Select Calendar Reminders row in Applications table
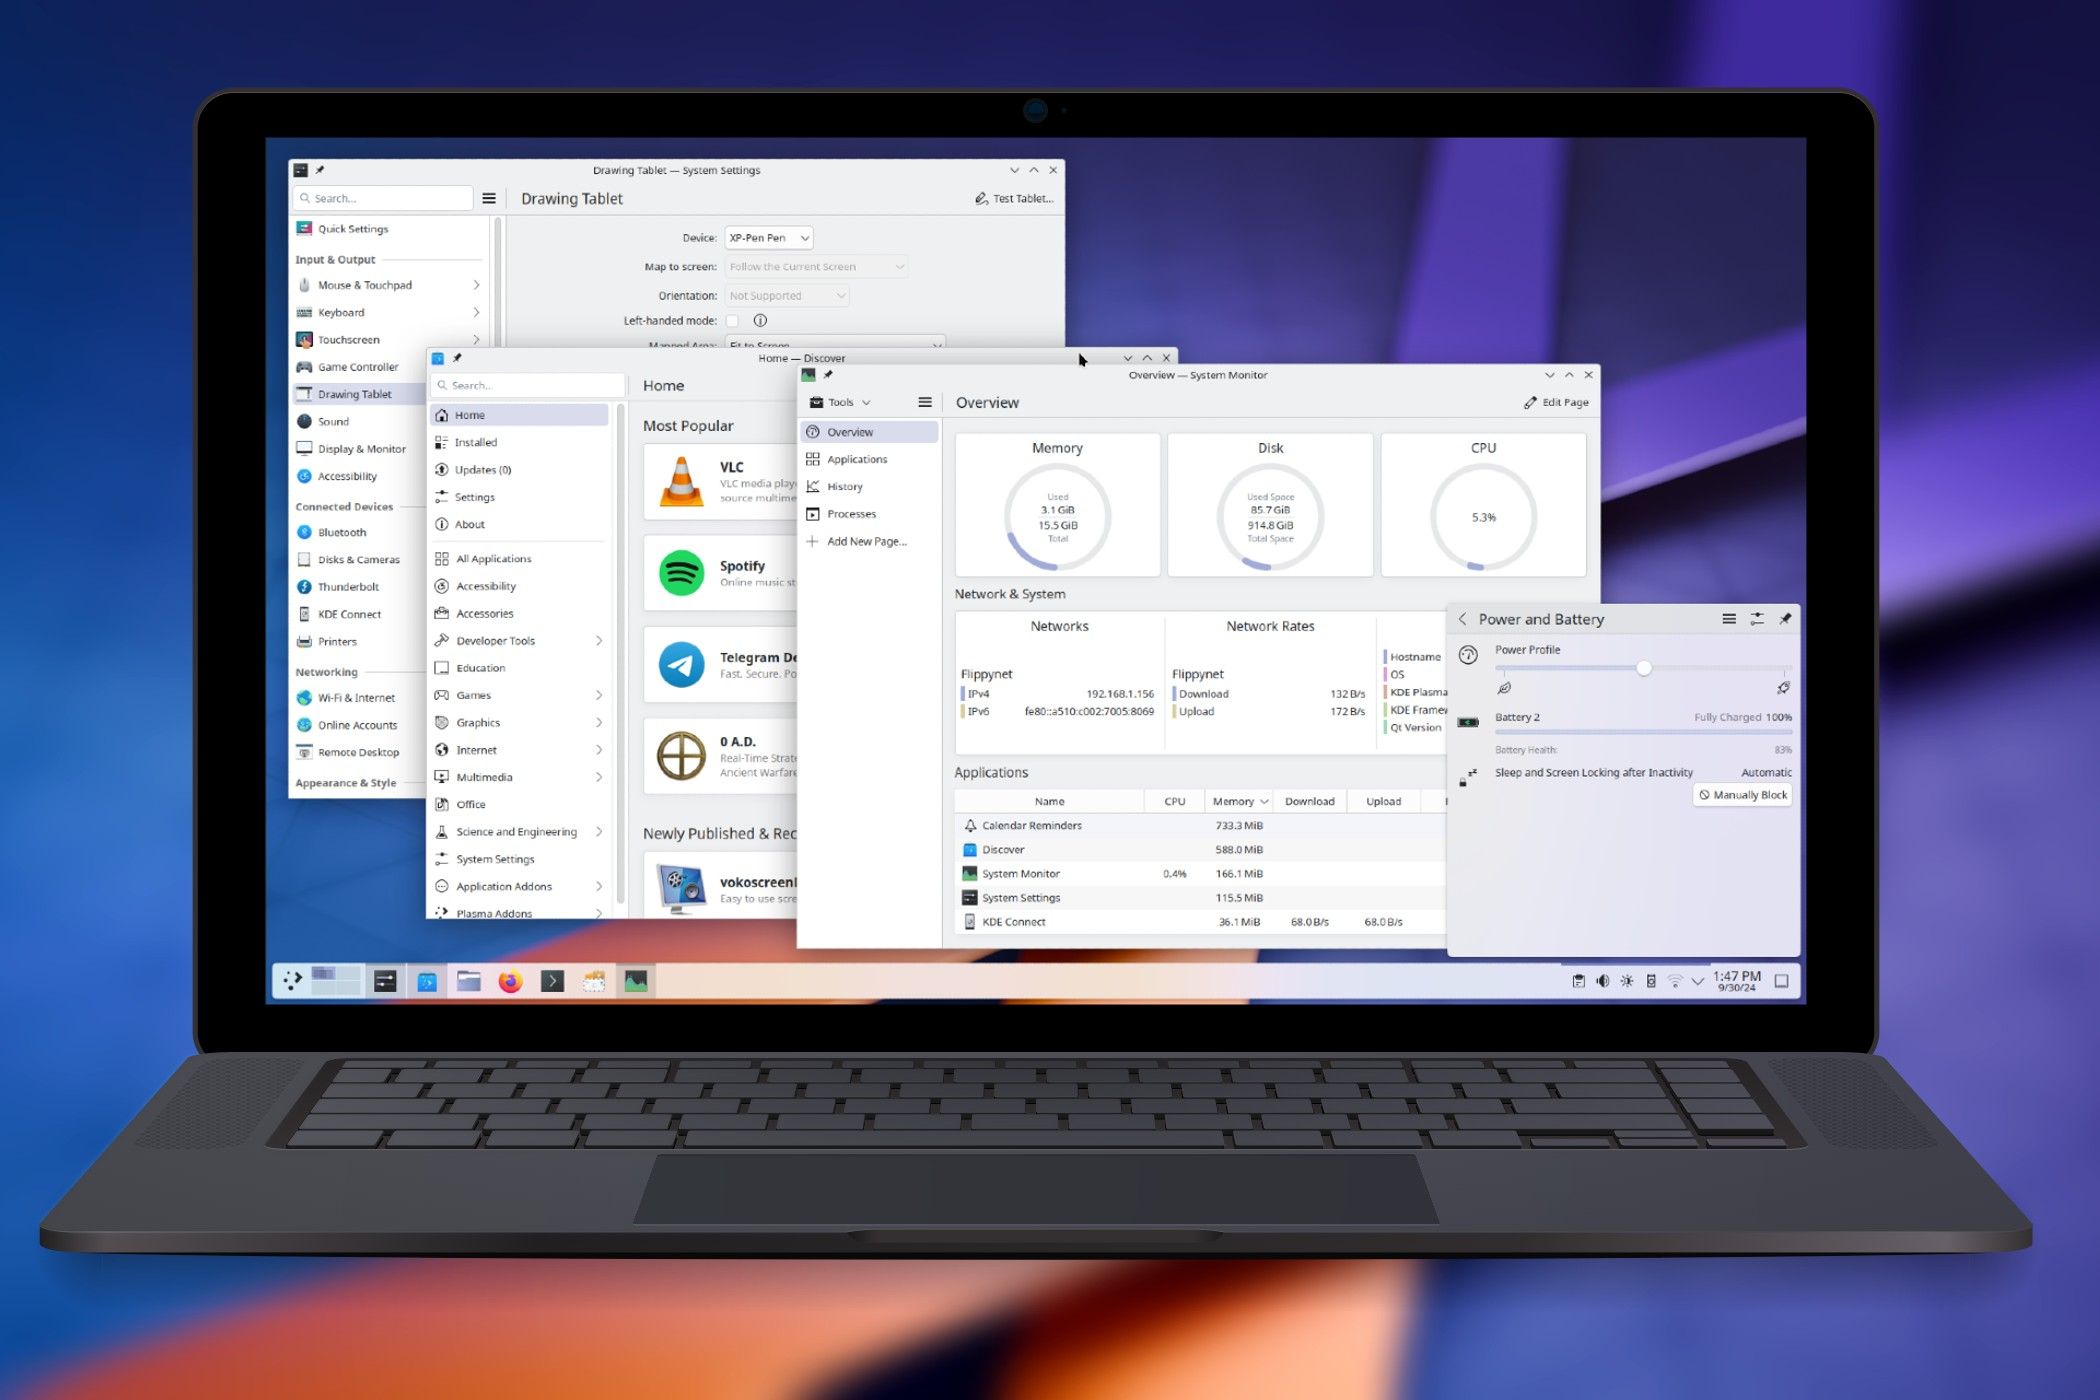This screenshot has width=2100, height=1400. (1200, 825)
